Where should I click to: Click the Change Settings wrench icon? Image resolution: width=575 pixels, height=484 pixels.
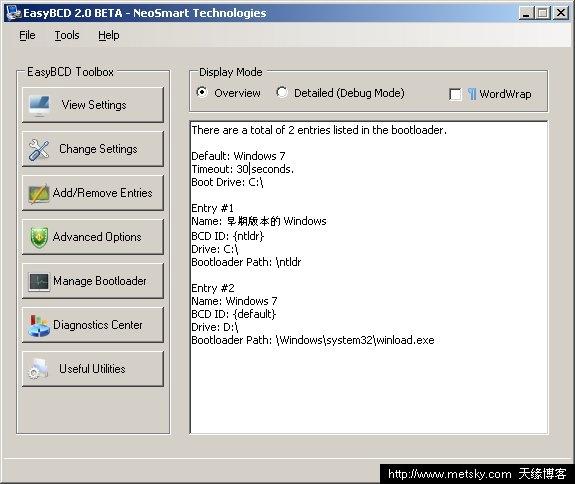pos(39,150)
